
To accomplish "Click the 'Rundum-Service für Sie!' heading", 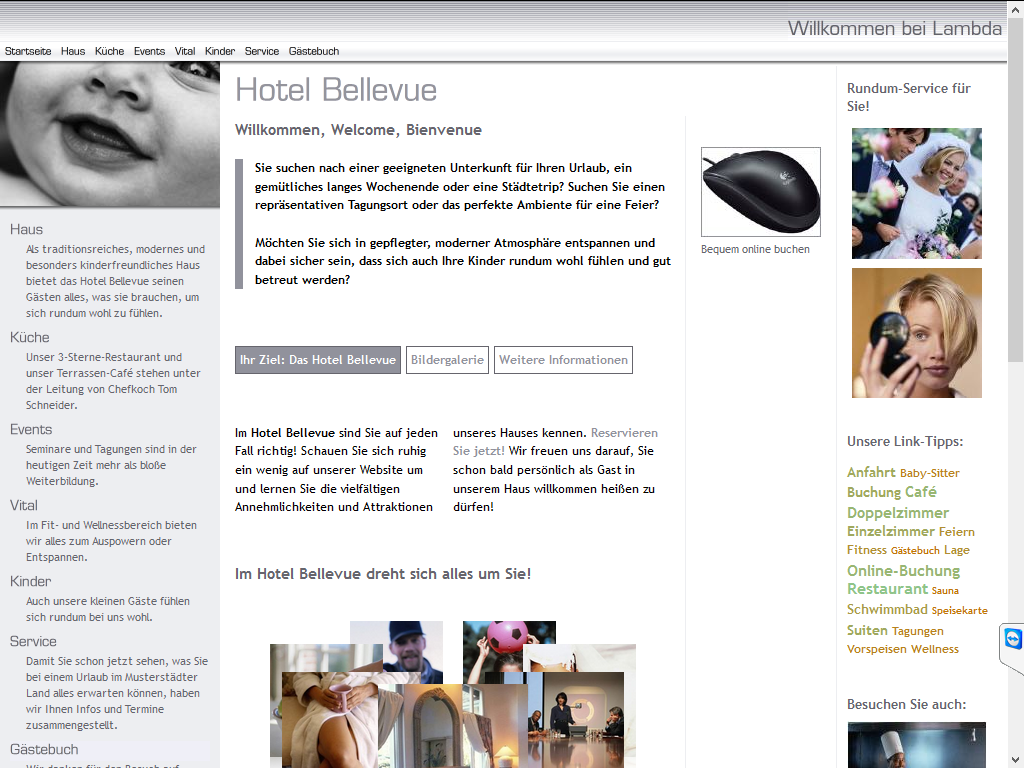I will pyautogui.click(x=909, y=97).
